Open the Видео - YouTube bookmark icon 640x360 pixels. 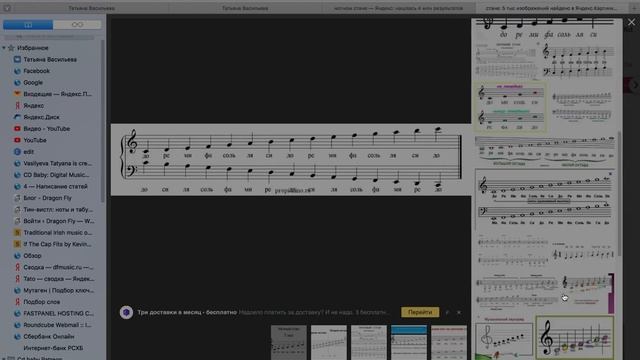(17, 129)
